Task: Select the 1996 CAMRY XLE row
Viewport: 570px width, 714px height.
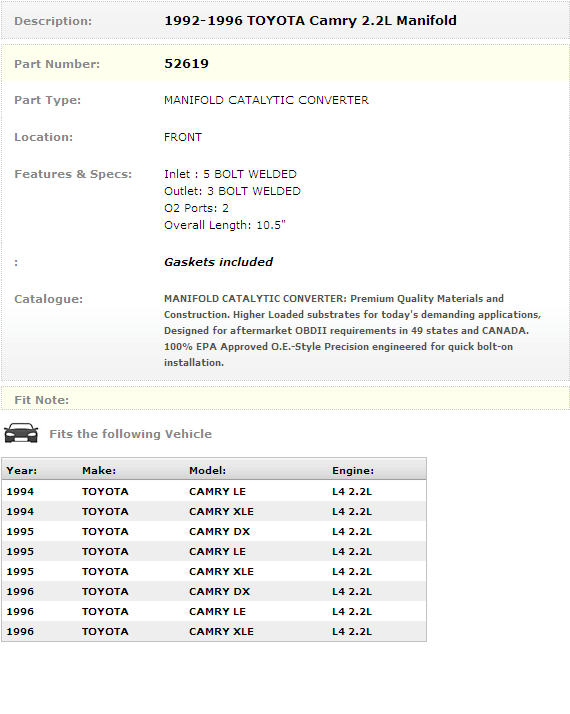Action: [x=214, y=632]
